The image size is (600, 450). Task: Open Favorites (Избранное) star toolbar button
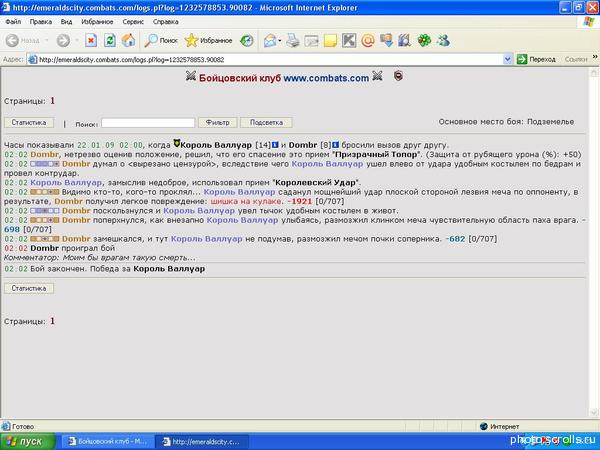[x=209, y=40]
